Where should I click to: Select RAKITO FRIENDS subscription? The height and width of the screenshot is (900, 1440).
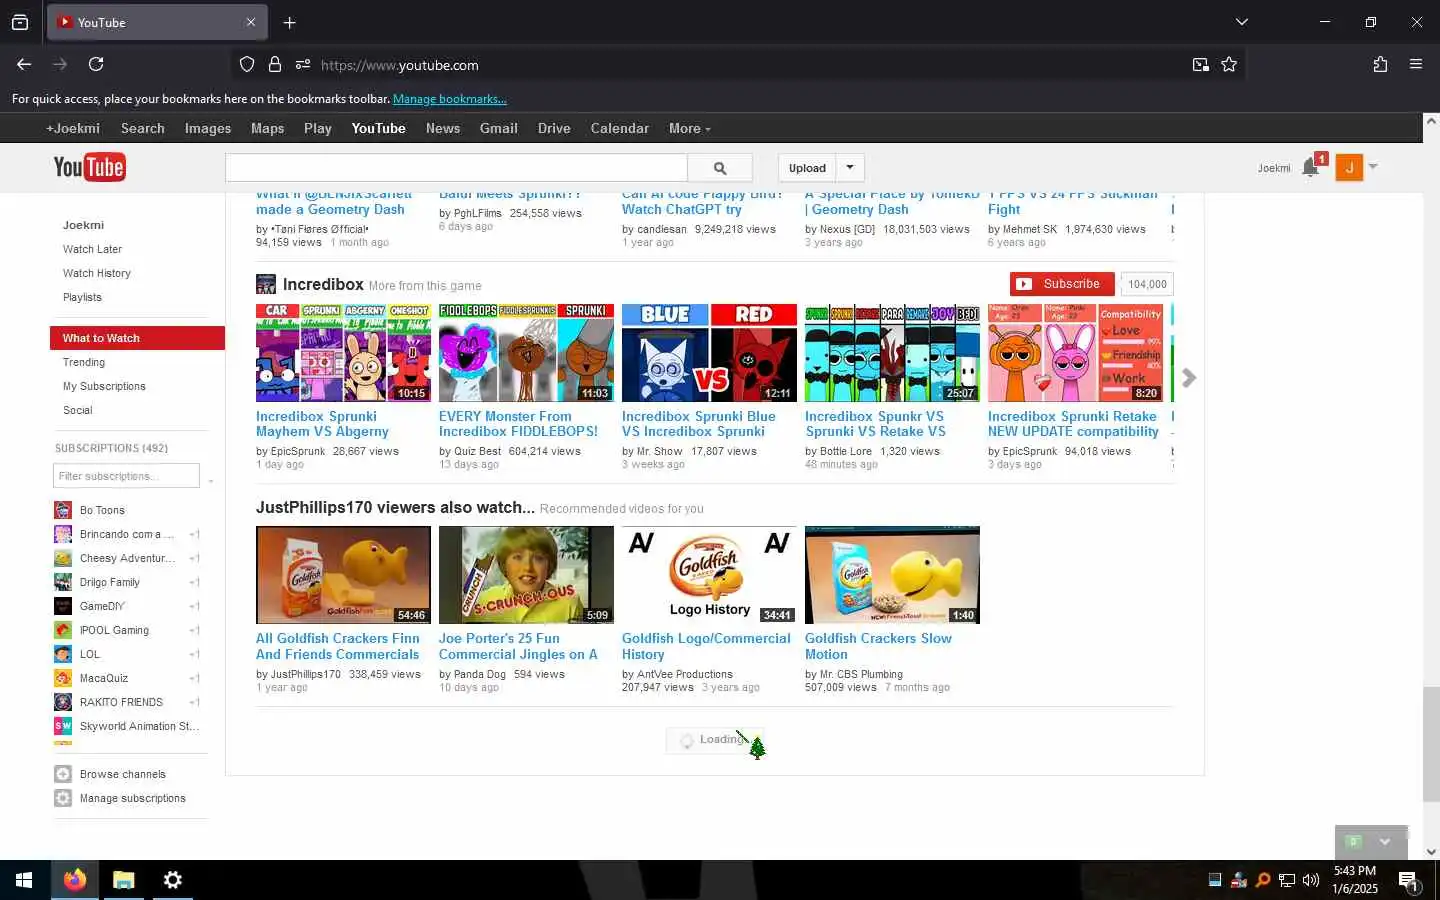click(x=121, y=702)
